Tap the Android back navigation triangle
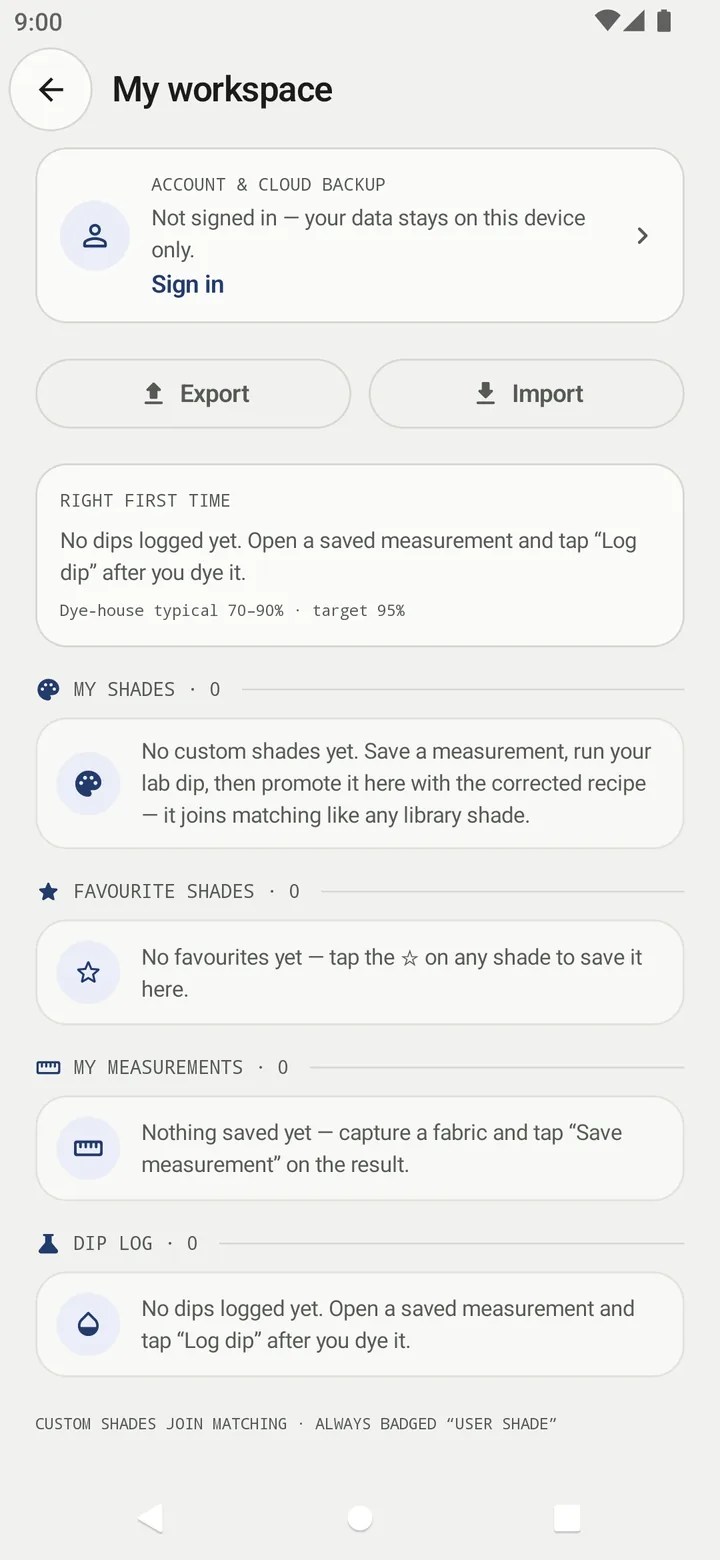This screenshot has height=1560, width=720. coord(150,1518)
